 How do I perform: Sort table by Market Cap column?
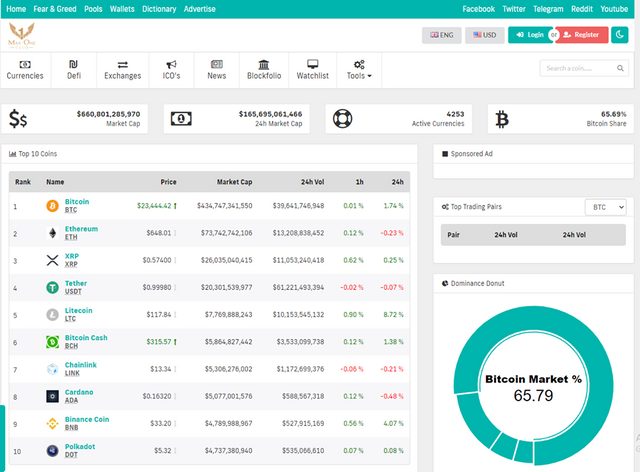234,182
